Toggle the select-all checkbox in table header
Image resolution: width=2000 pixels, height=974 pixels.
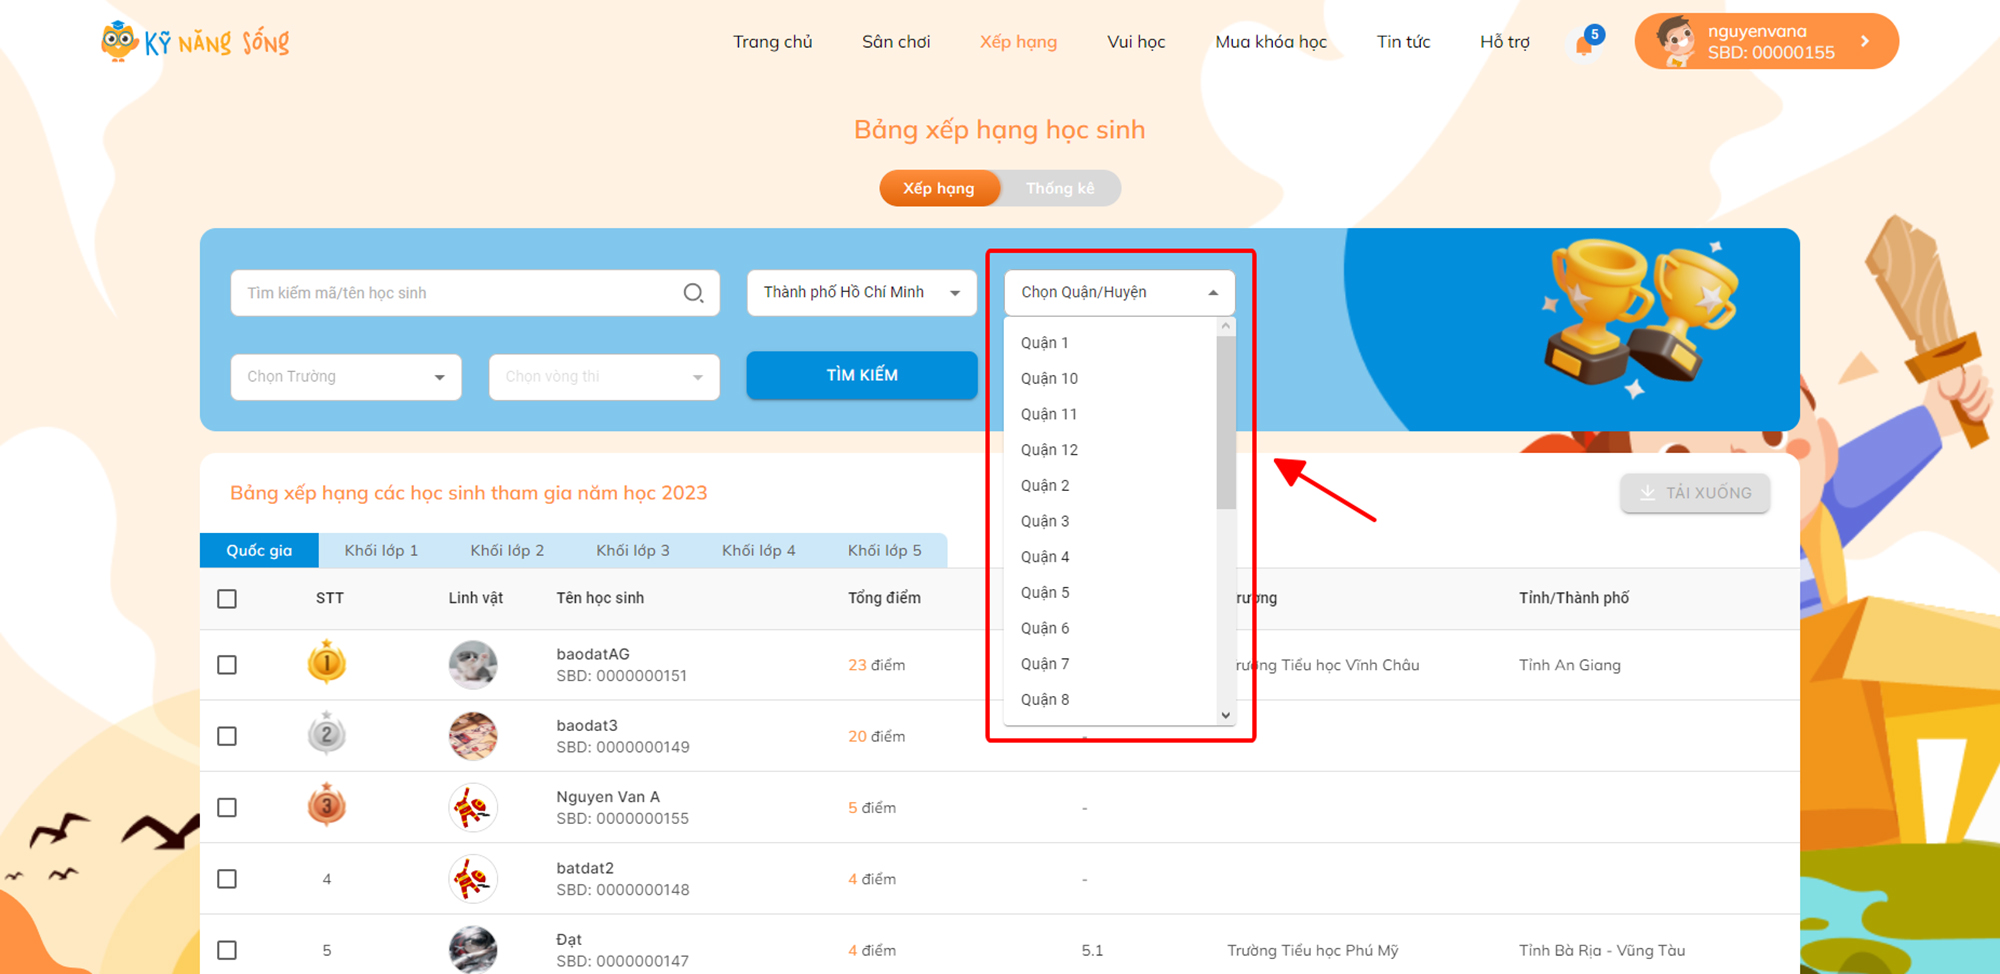point(227,599)
